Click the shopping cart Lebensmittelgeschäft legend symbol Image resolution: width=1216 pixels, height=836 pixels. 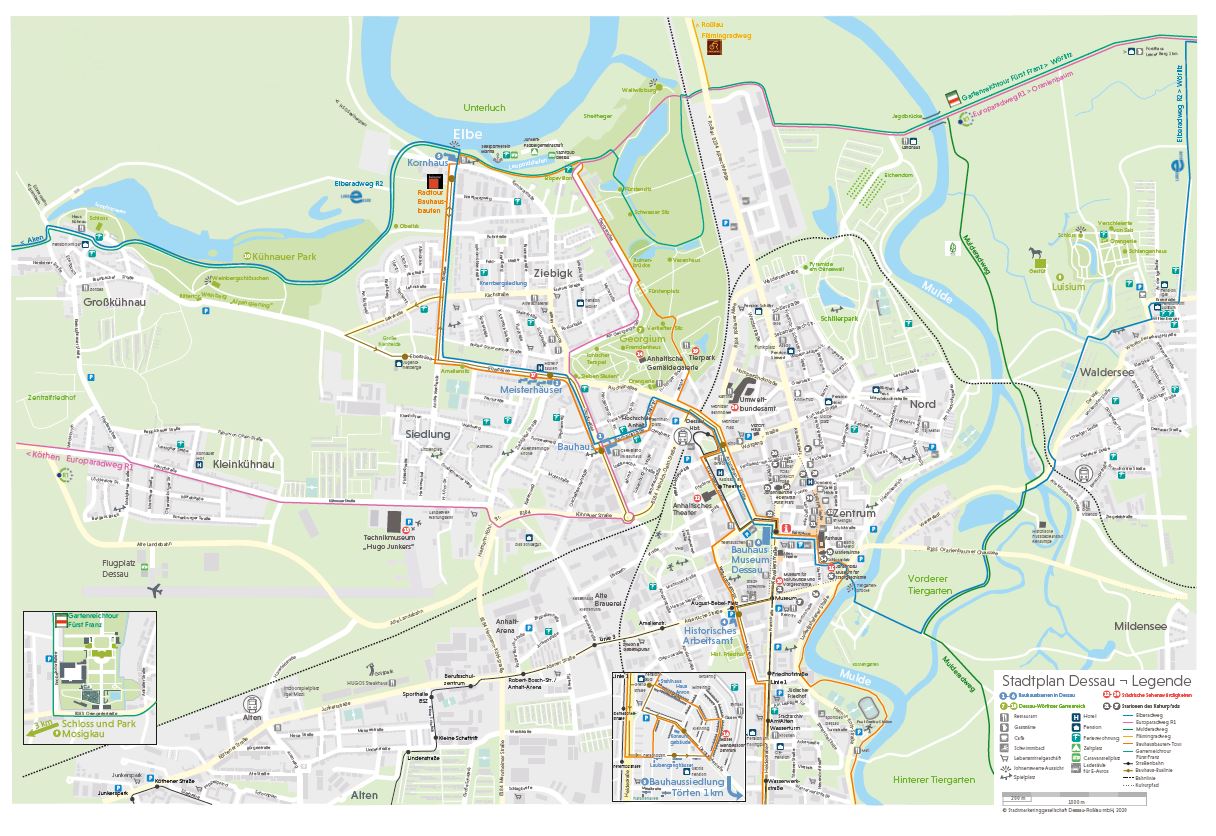click(x=1004, y=758)
